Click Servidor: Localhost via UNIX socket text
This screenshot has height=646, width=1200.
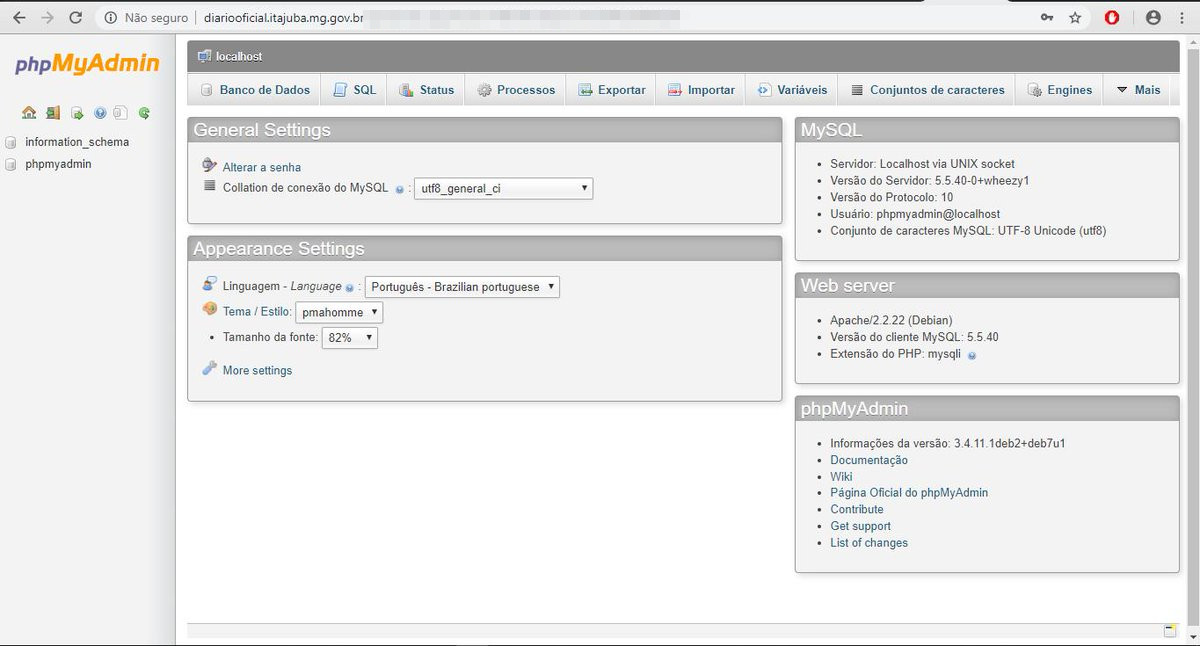(922, 164)
